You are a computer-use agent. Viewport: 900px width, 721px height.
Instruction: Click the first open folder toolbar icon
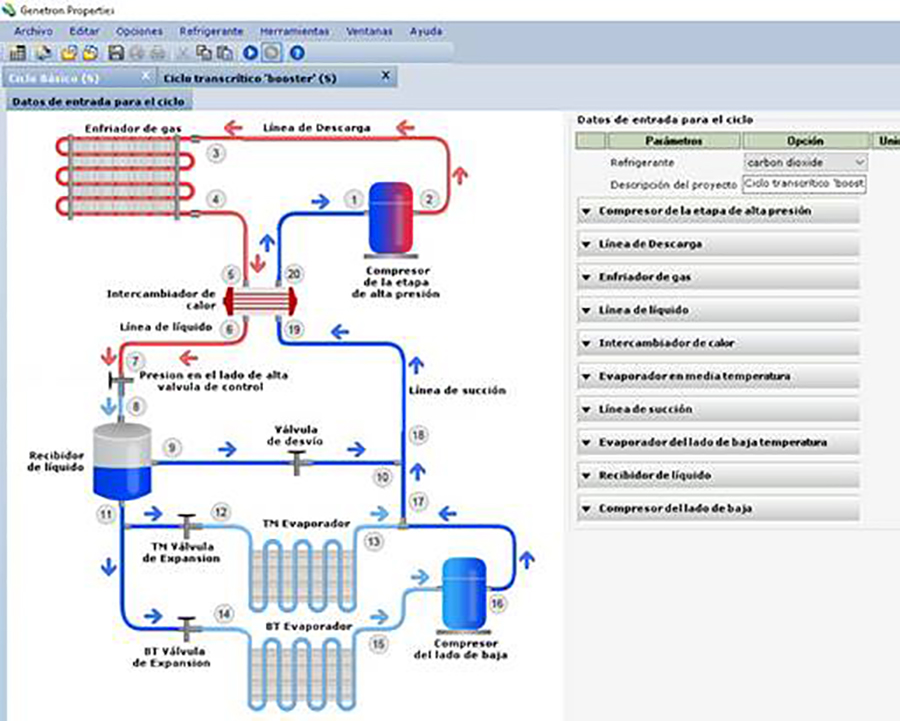(69, 52)
